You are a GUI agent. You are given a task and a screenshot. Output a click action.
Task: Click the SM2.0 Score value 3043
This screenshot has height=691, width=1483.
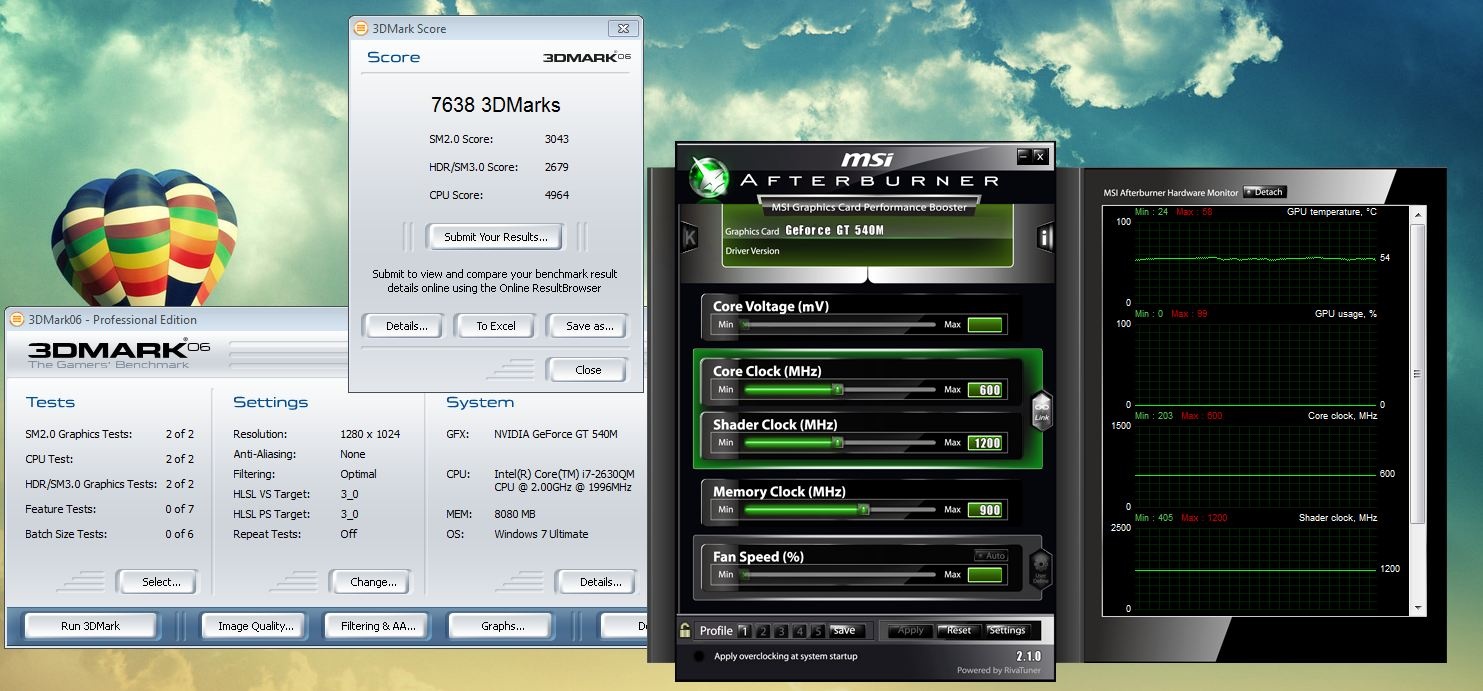pos(556,139)
